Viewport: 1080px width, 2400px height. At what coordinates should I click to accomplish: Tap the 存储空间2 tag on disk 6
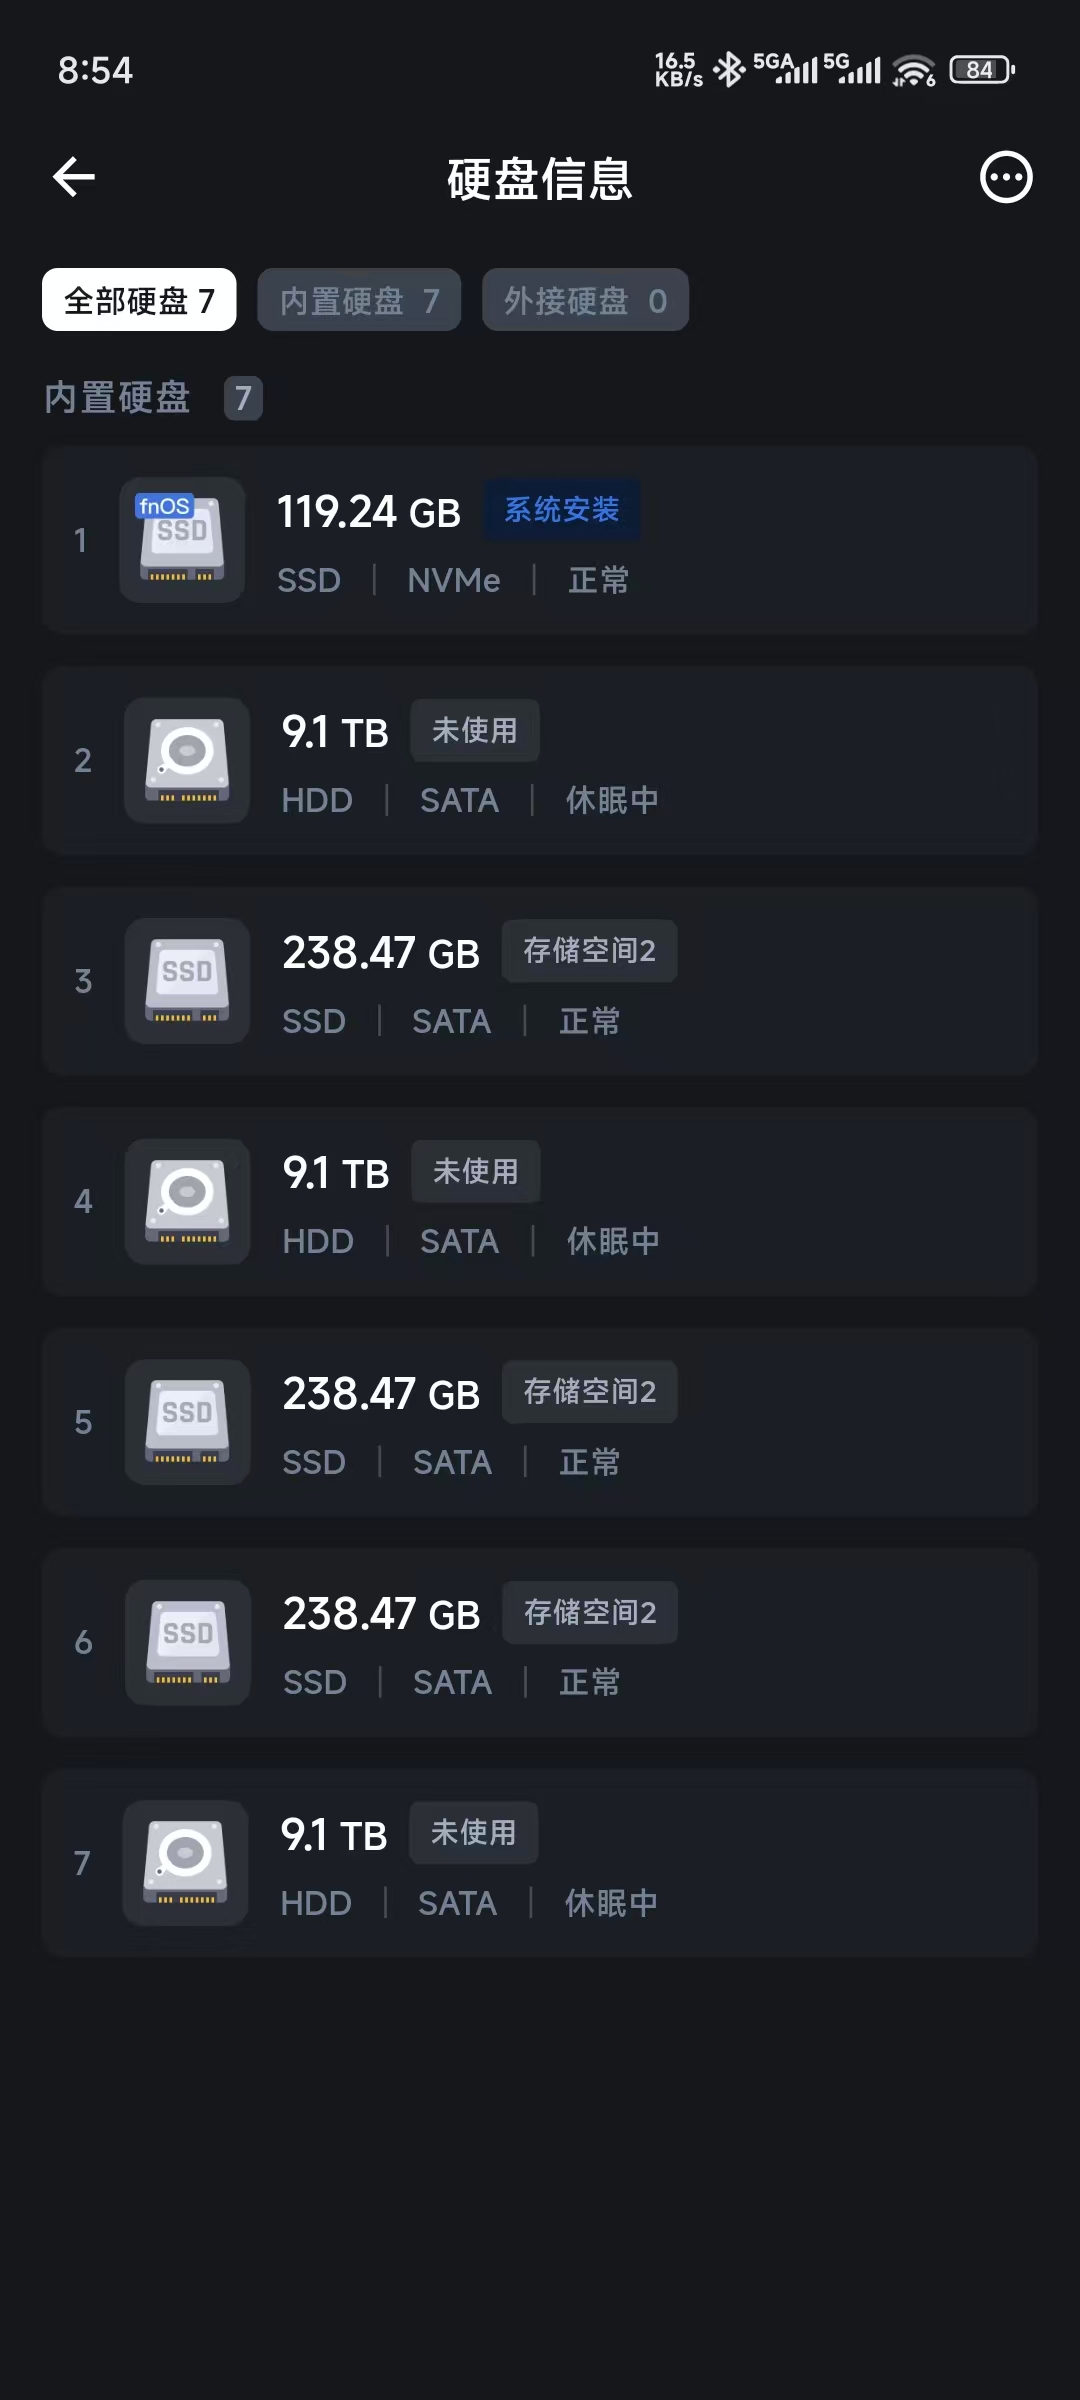[590, 1613]
